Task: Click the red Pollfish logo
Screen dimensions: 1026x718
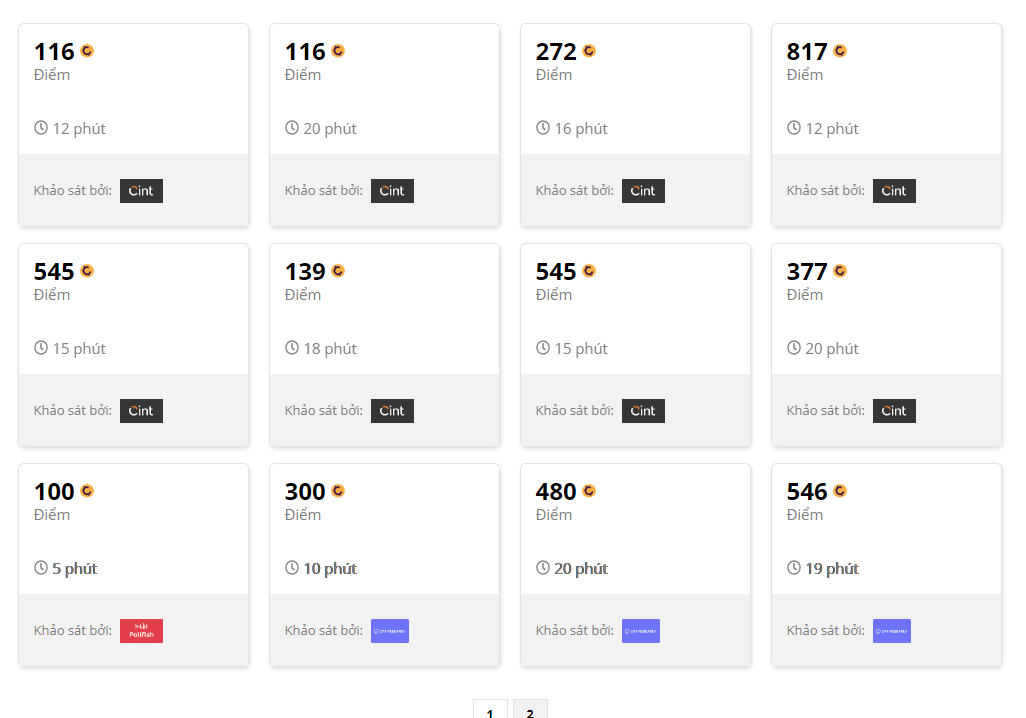Action: pos(141,631)
